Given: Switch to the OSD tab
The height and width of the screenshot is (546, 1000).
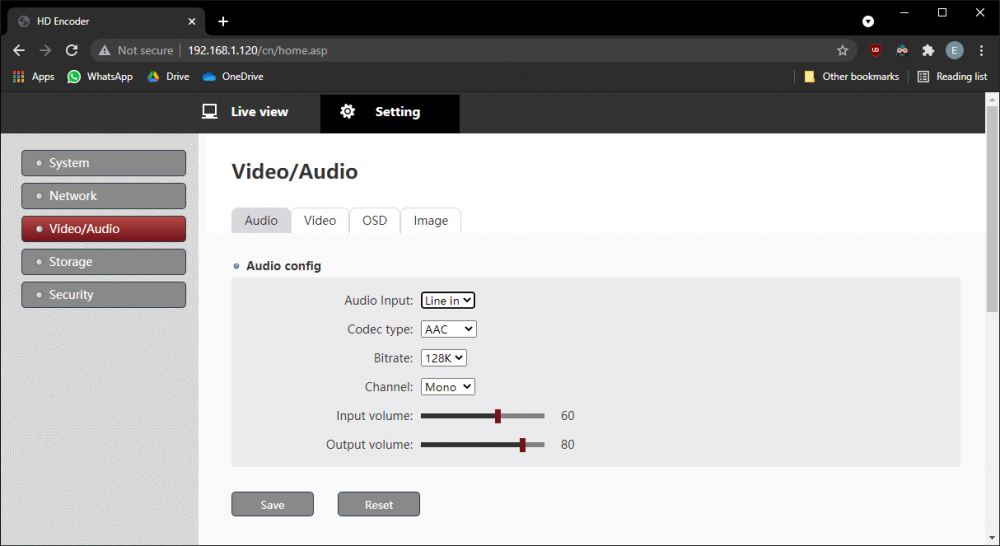Looking at the screenshot, I should tap(375, 221).
